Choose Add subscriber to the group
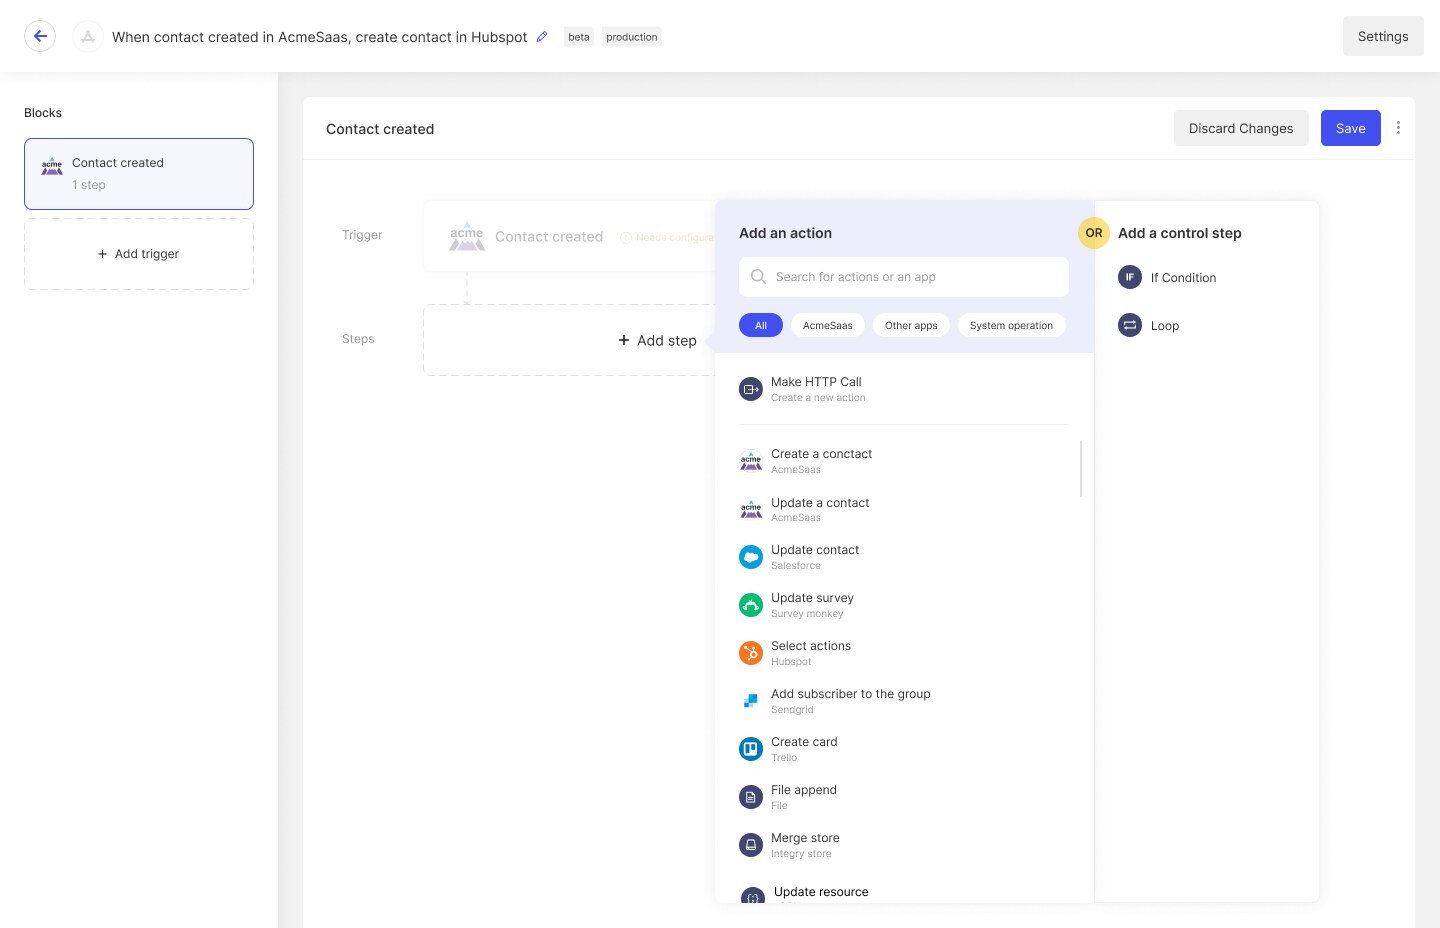The width and height of the screenshot is (1440, 928). tap(904, 701)
